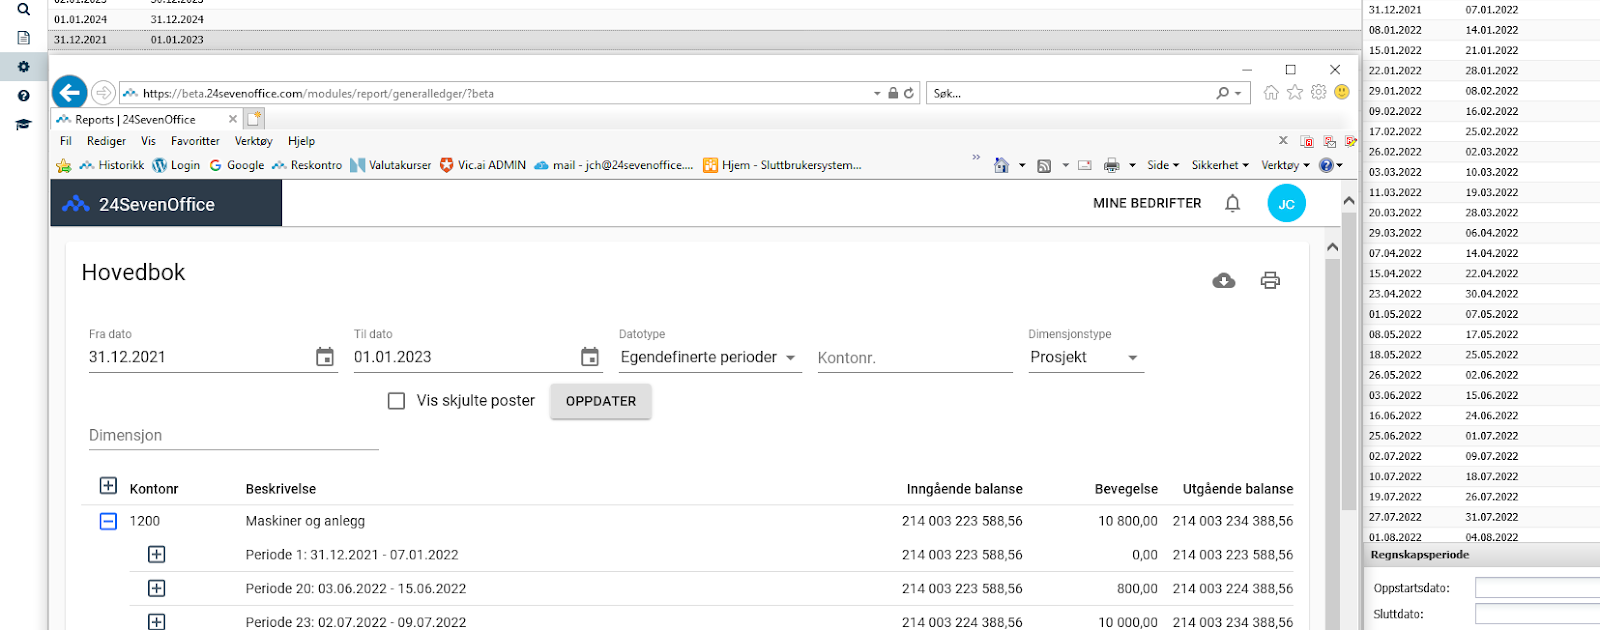Image resolution: width=1600 pixels, height=630 pixels.
Task: Open the Side dropdown in command bar
Action: click(1163, 165)
